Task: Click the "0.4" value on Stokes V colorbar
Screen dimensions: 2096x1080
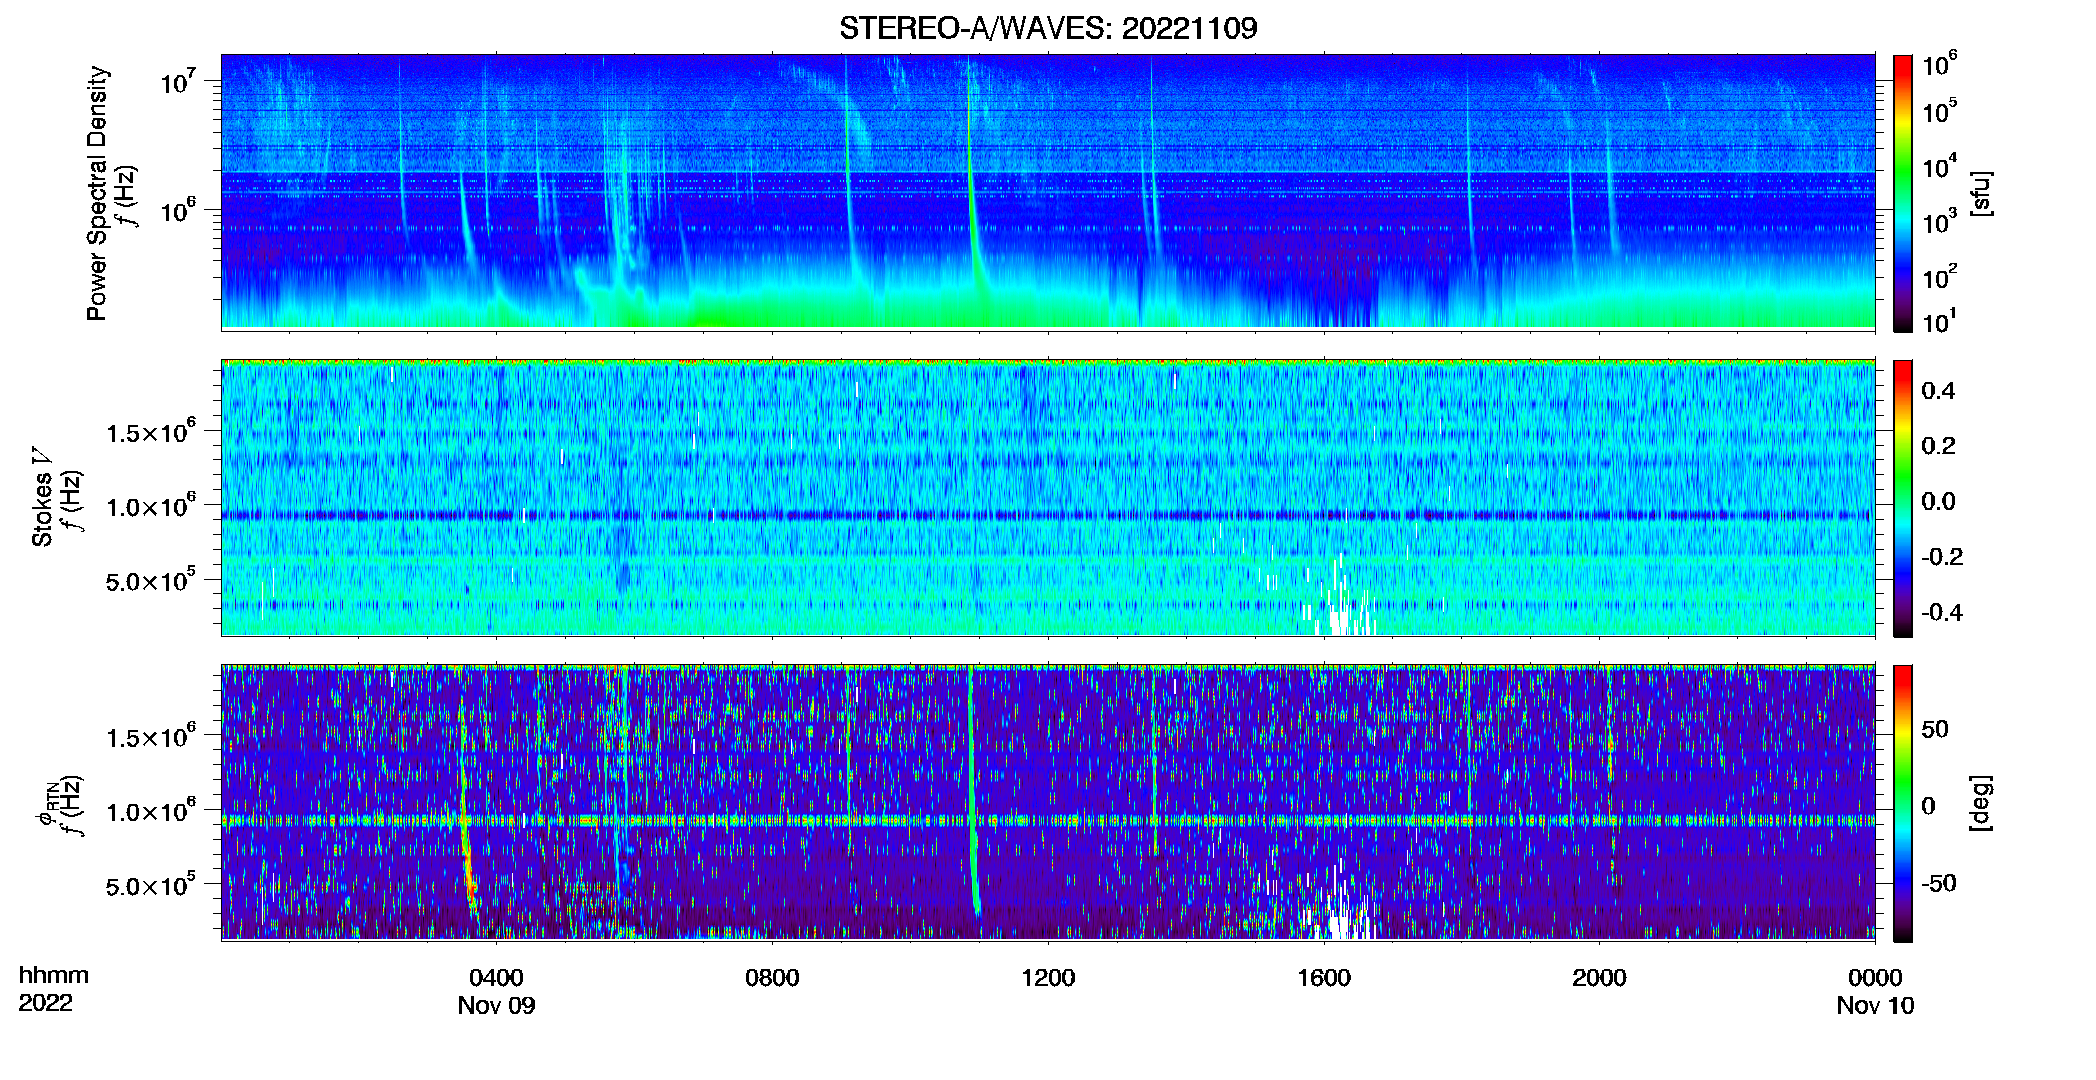Action: coord(1939,391)
